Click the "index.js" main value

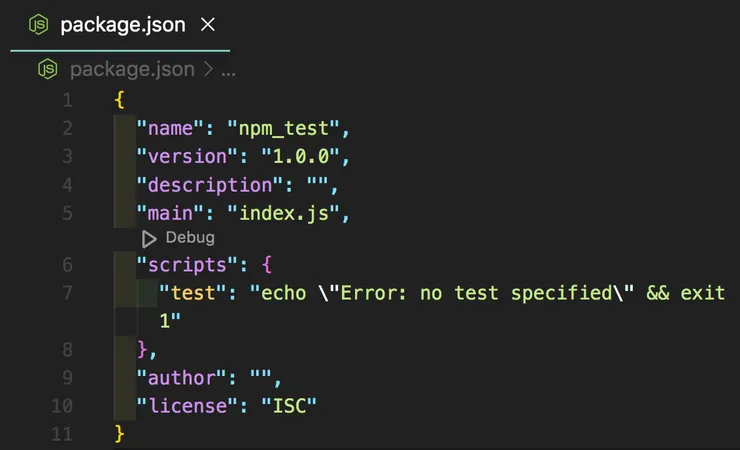[286, 212]
